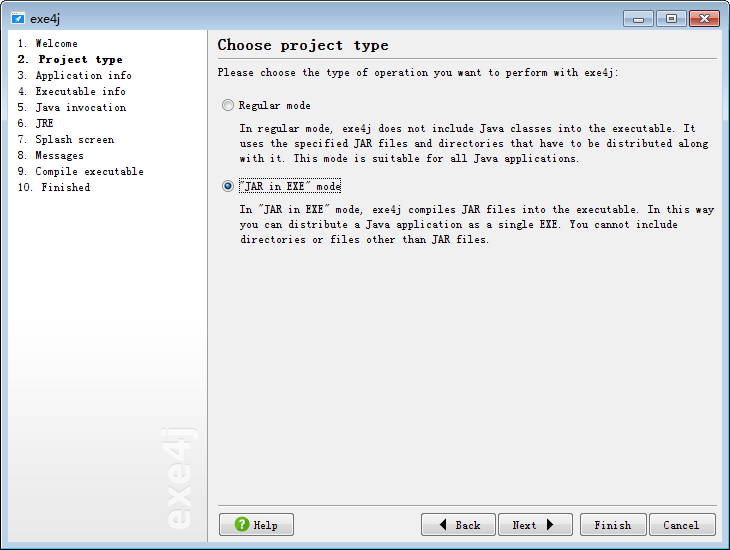Select the JRE step in sidebar
The image size is (730, 550).
click(45, 124)
